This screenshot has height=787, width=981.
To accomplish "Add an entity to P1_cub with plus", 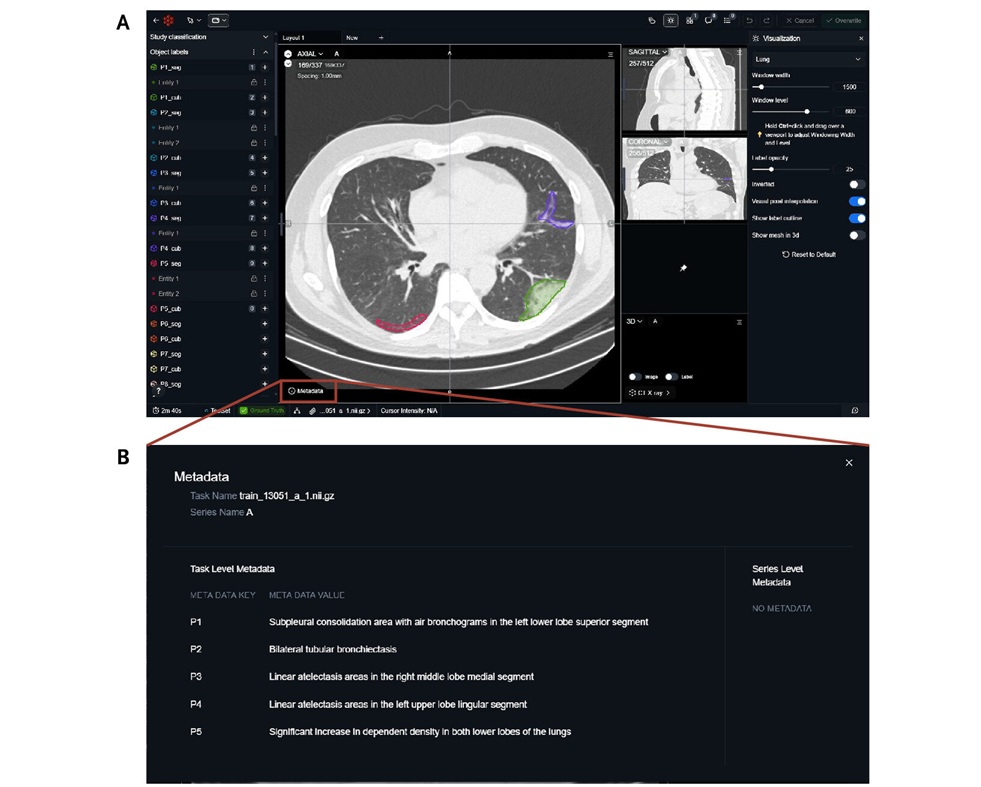I will coord(265,98).
